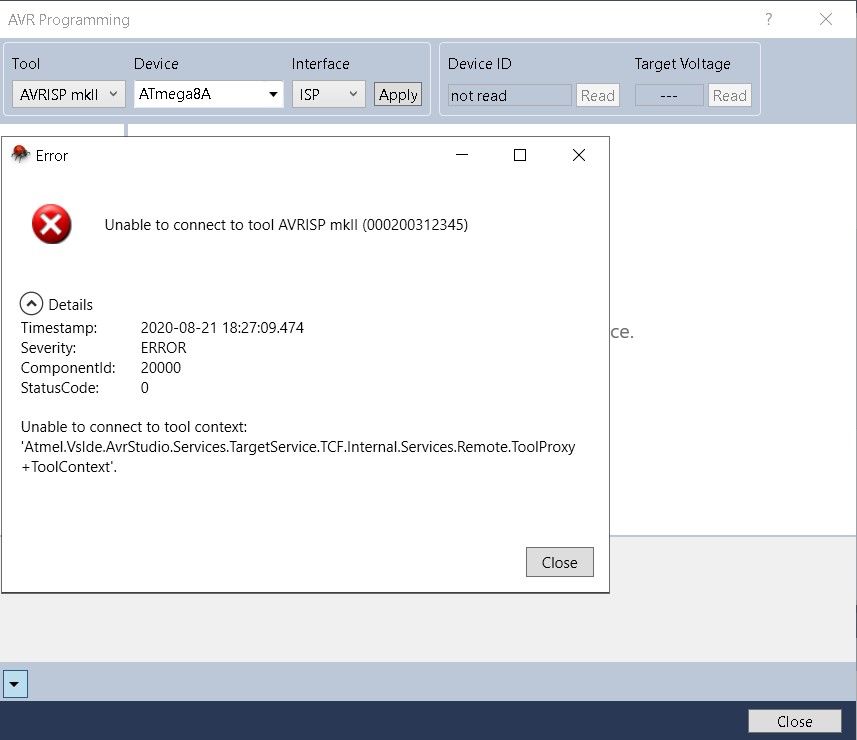Open the Device dropdown showing ATmega8A
The image size is (857, 740).
208,94
